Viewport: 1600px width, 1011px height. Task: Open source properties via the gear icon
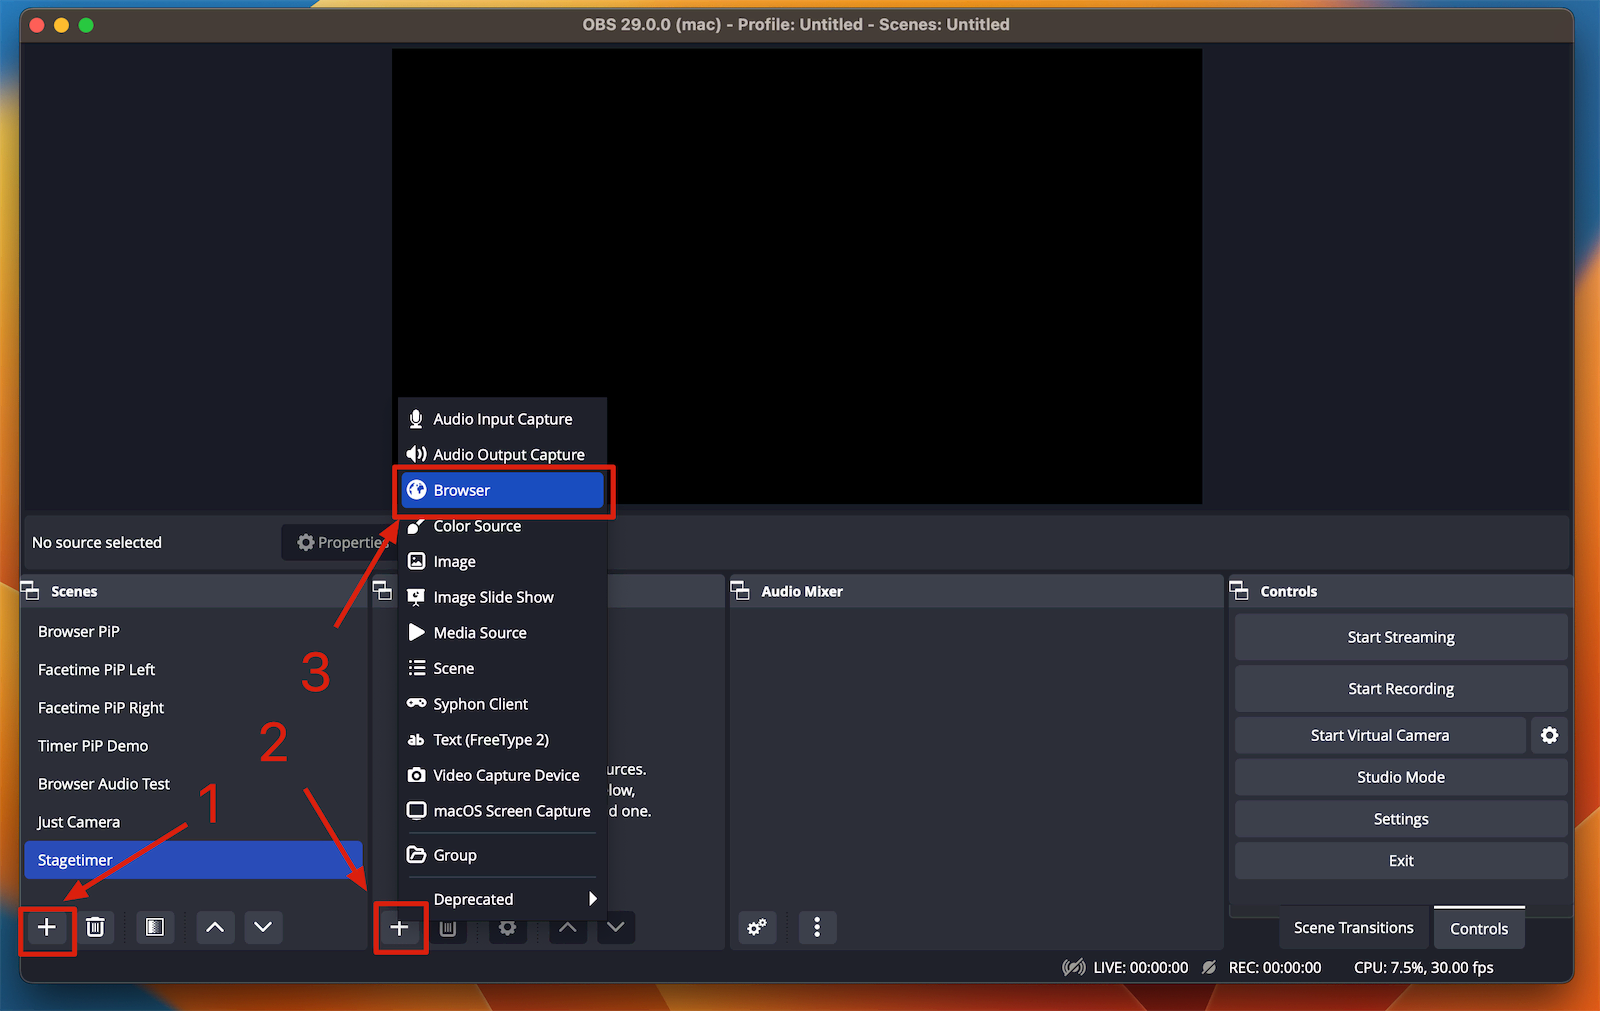(x=507, y=928)
